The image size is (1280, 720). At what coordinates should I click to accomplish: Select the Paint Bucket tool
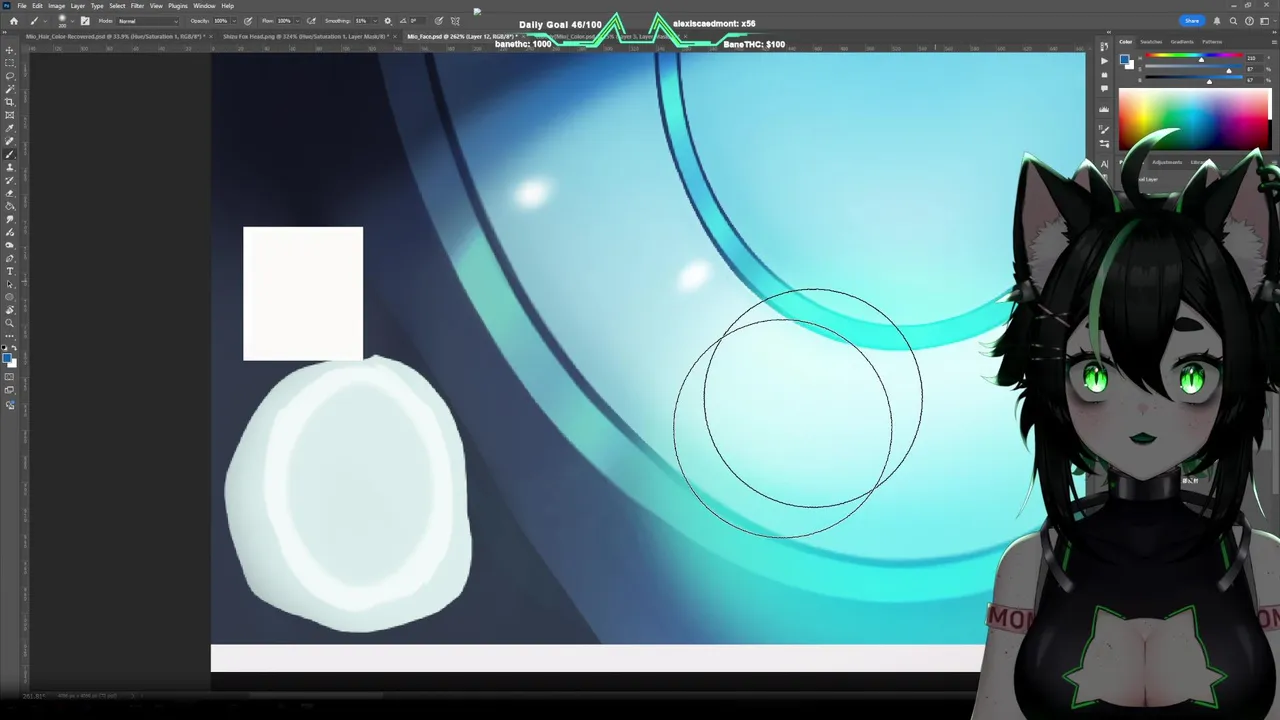click(10, 206)
